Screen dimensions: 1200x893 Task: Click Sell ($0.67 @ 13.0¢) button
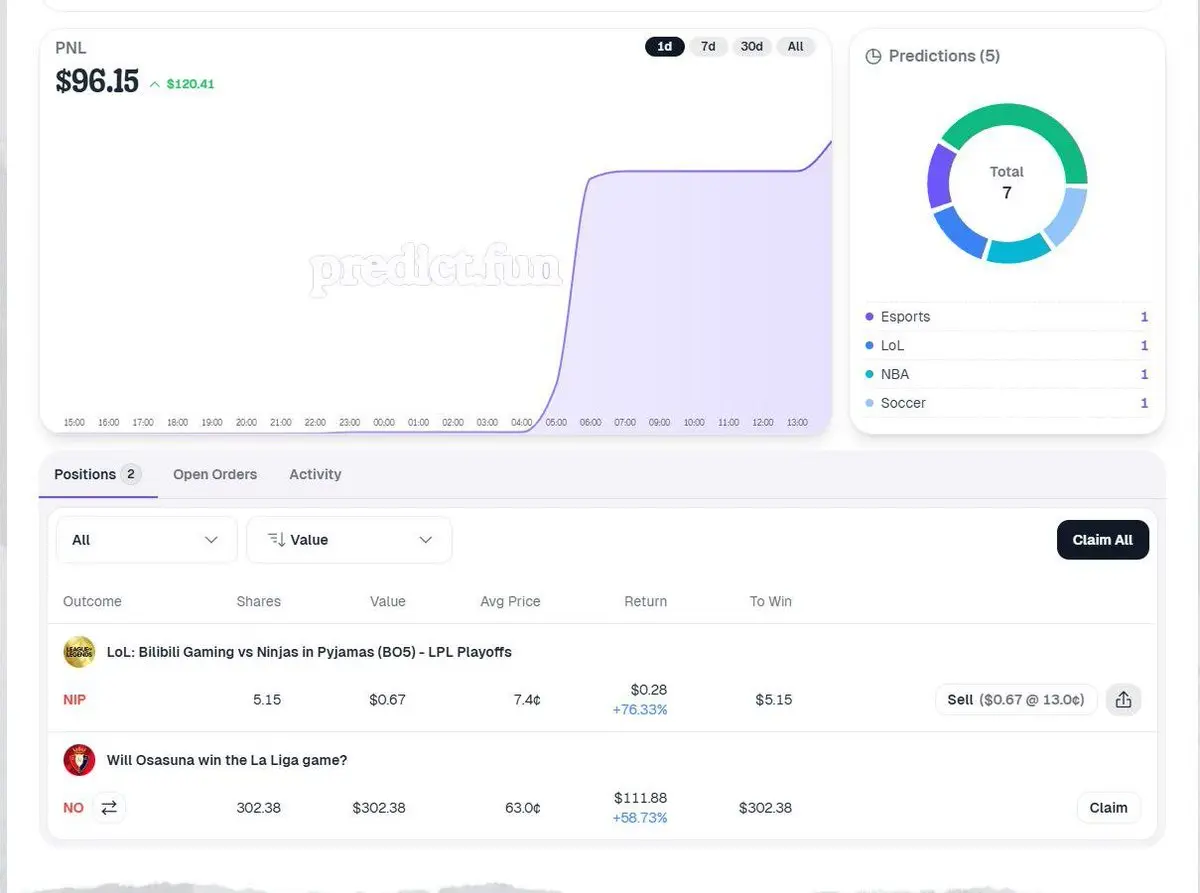coord(1016,700)
